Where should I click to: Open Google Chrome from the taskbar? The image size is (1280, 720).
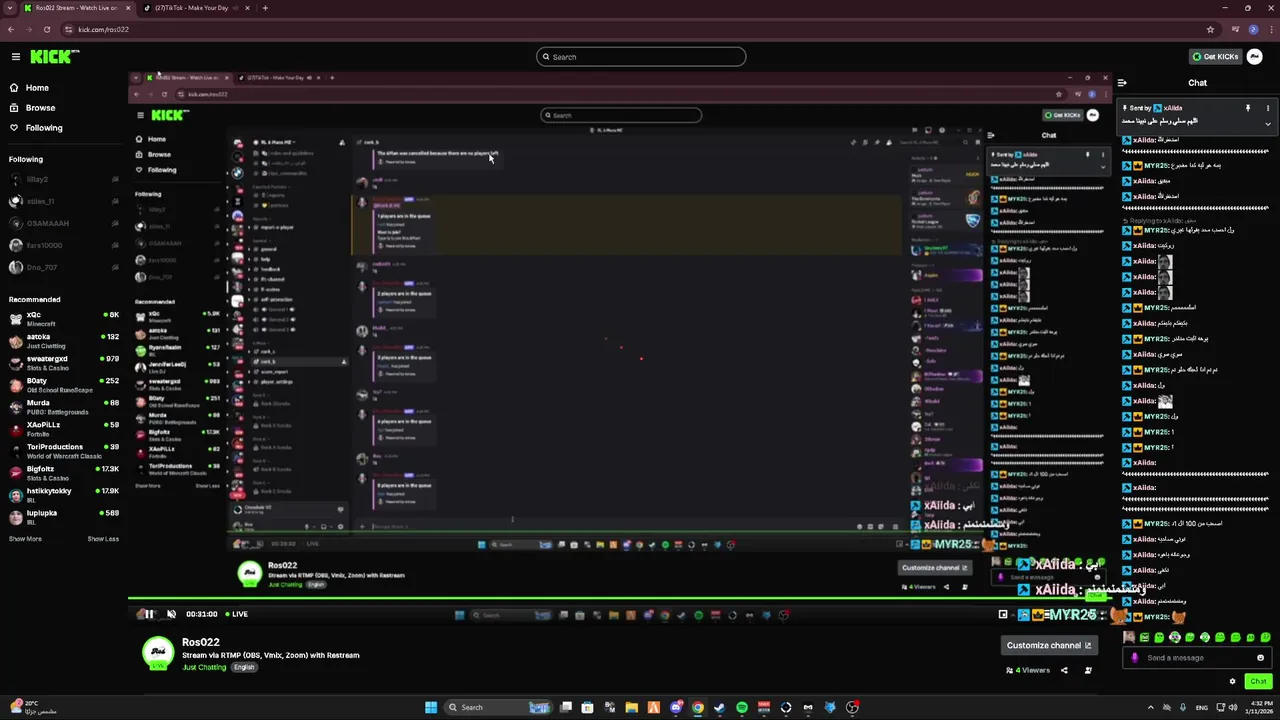(x=698, y=707)
